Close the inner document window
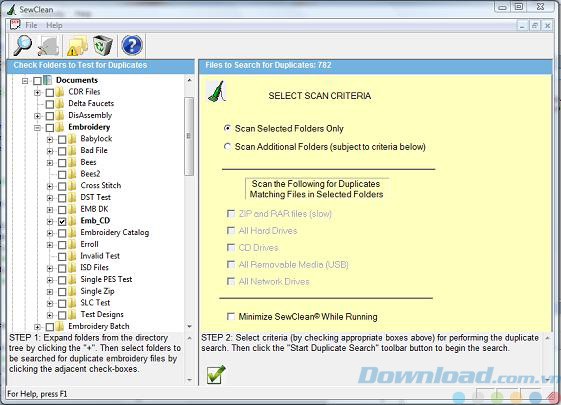561x405 pixels. [x=547, y=26]
